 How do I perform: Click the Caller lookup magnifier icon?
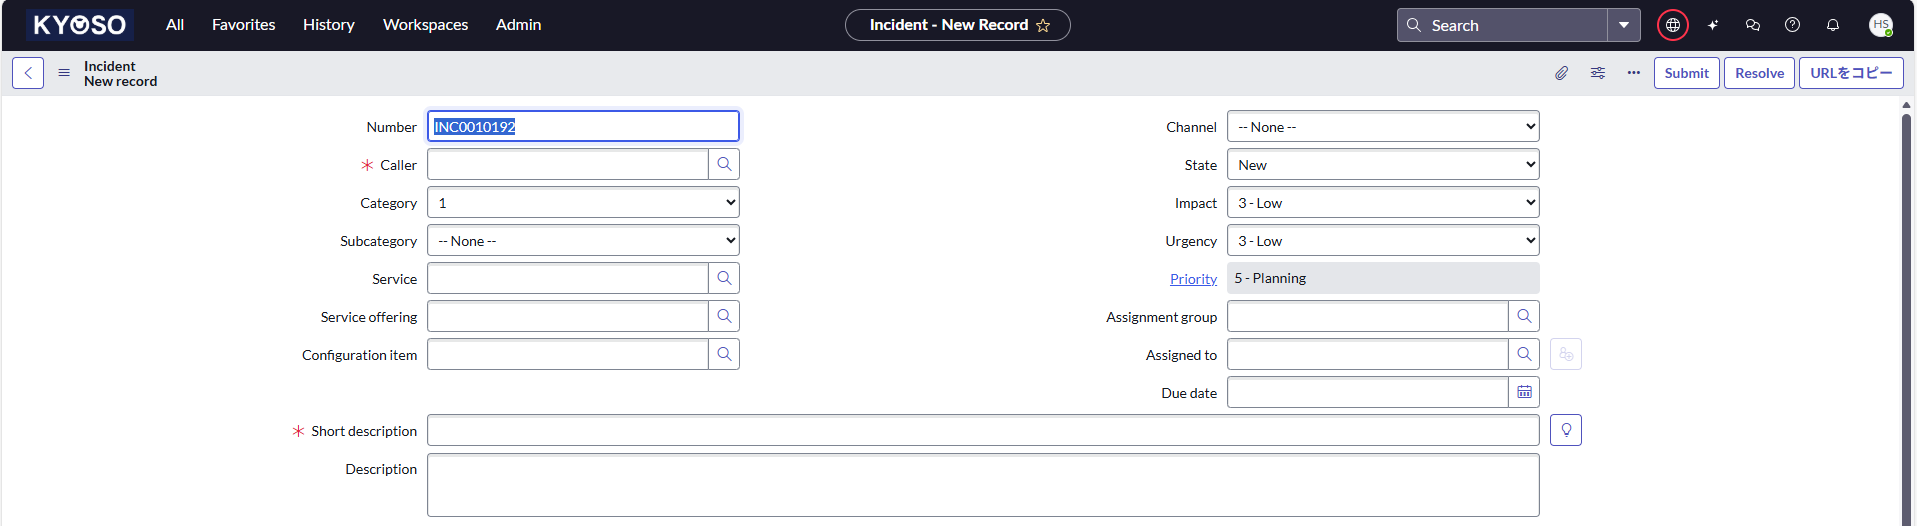pyautogui.click(x=724, y=165)
